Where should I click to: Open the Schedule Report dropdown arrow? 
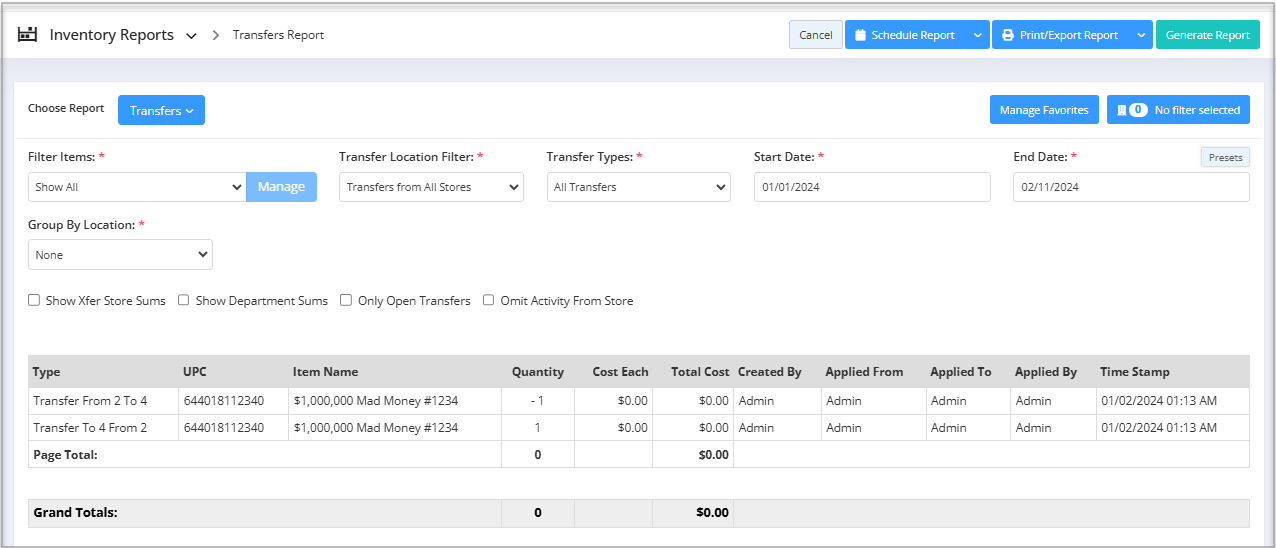point(977,35)
